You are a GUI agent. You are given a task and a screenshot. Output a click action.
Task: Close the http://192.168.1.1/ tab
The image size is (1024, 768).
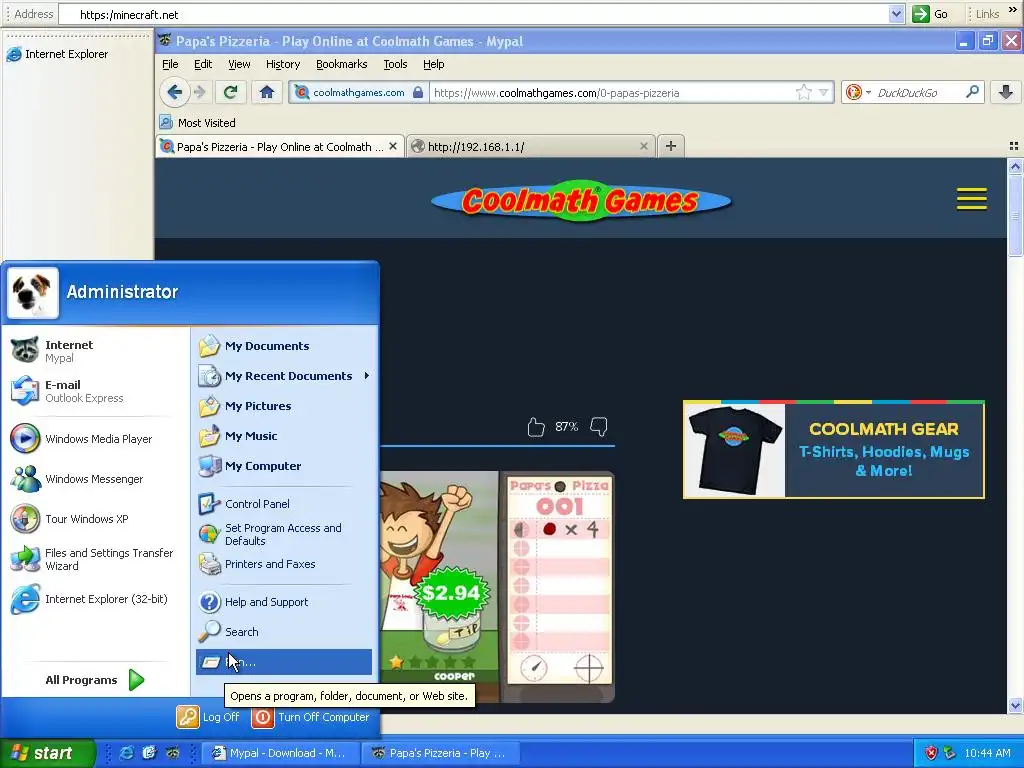coord(643,146)
